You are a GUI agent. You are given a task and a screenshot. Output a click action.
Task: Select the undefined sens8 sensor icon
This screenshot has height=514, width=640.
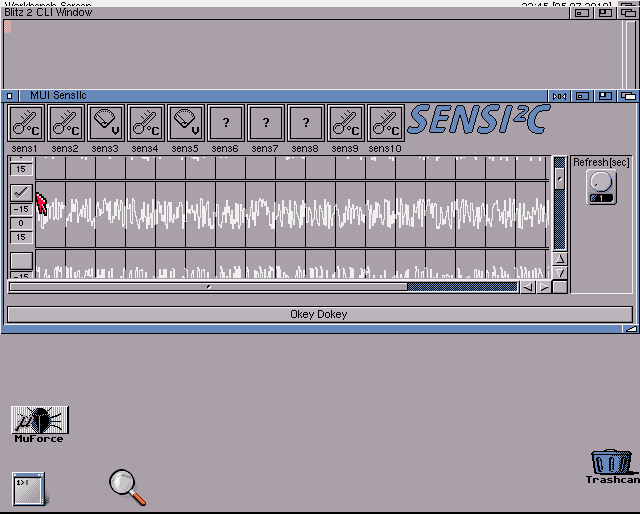point(305,124)
